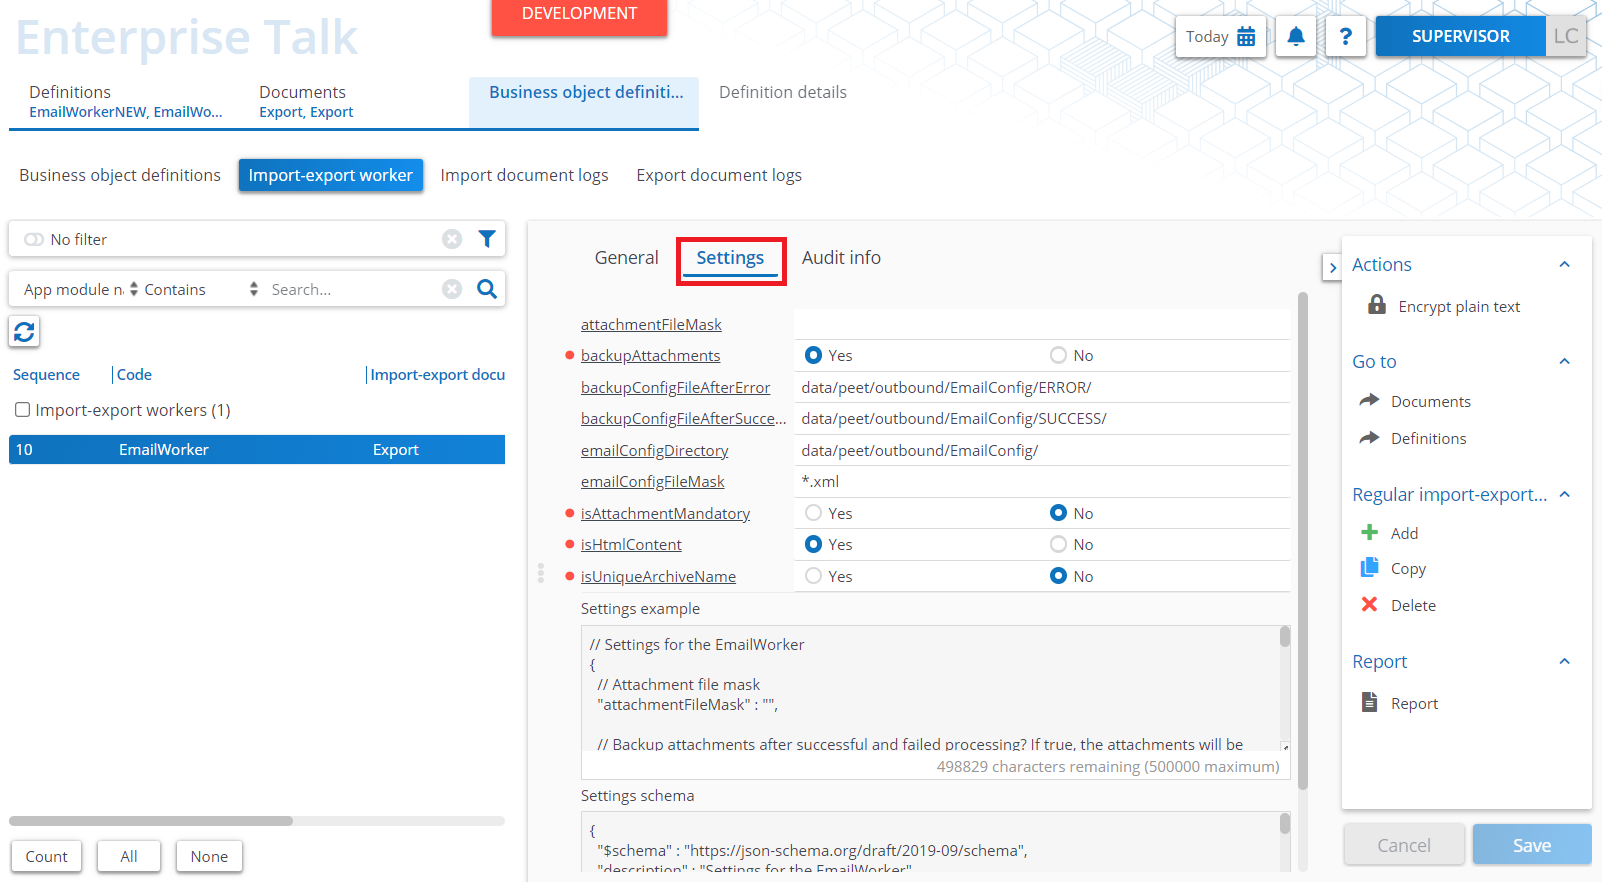Viewport: 1602px width, 882px height.
Task: Edit the emailConfigFileMask value field
Action: tap(1042, 481)
